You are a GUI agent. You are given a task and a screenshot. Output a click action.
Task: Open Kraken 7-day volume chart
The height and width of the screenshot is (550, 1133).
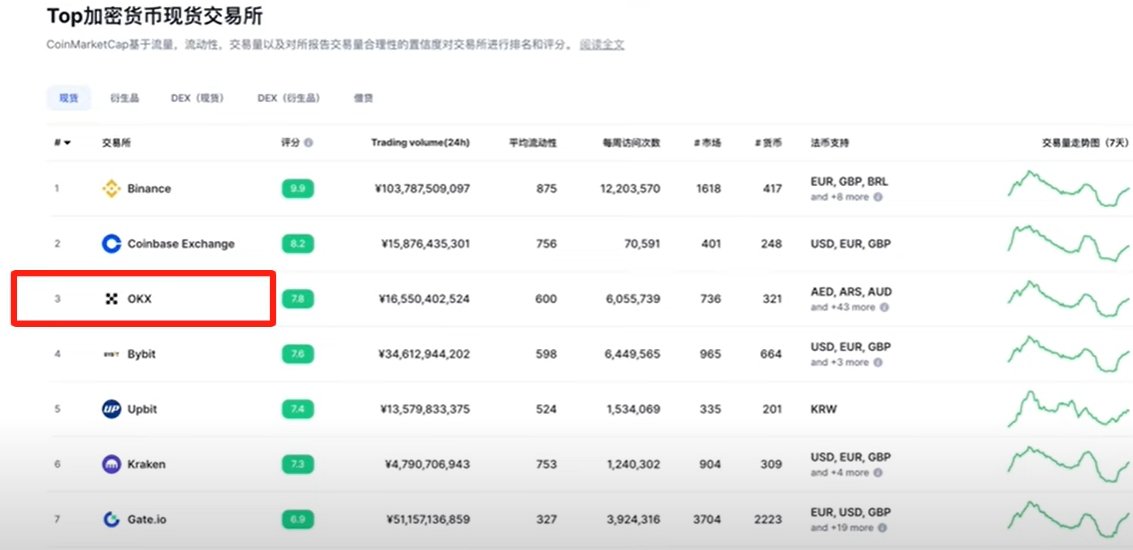point(1068,464)
